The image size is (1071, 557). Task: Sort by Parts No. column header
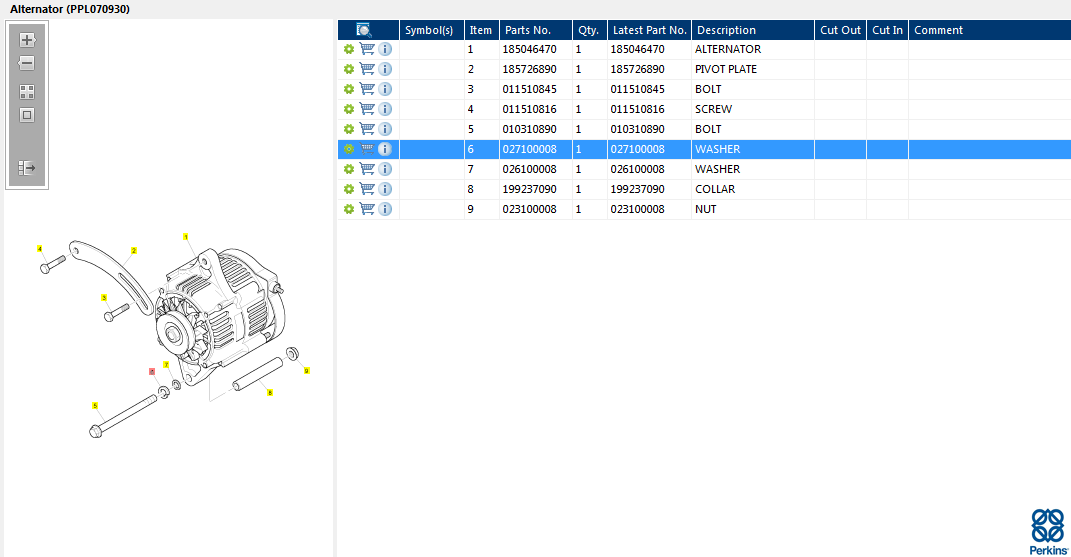[536, 30]
